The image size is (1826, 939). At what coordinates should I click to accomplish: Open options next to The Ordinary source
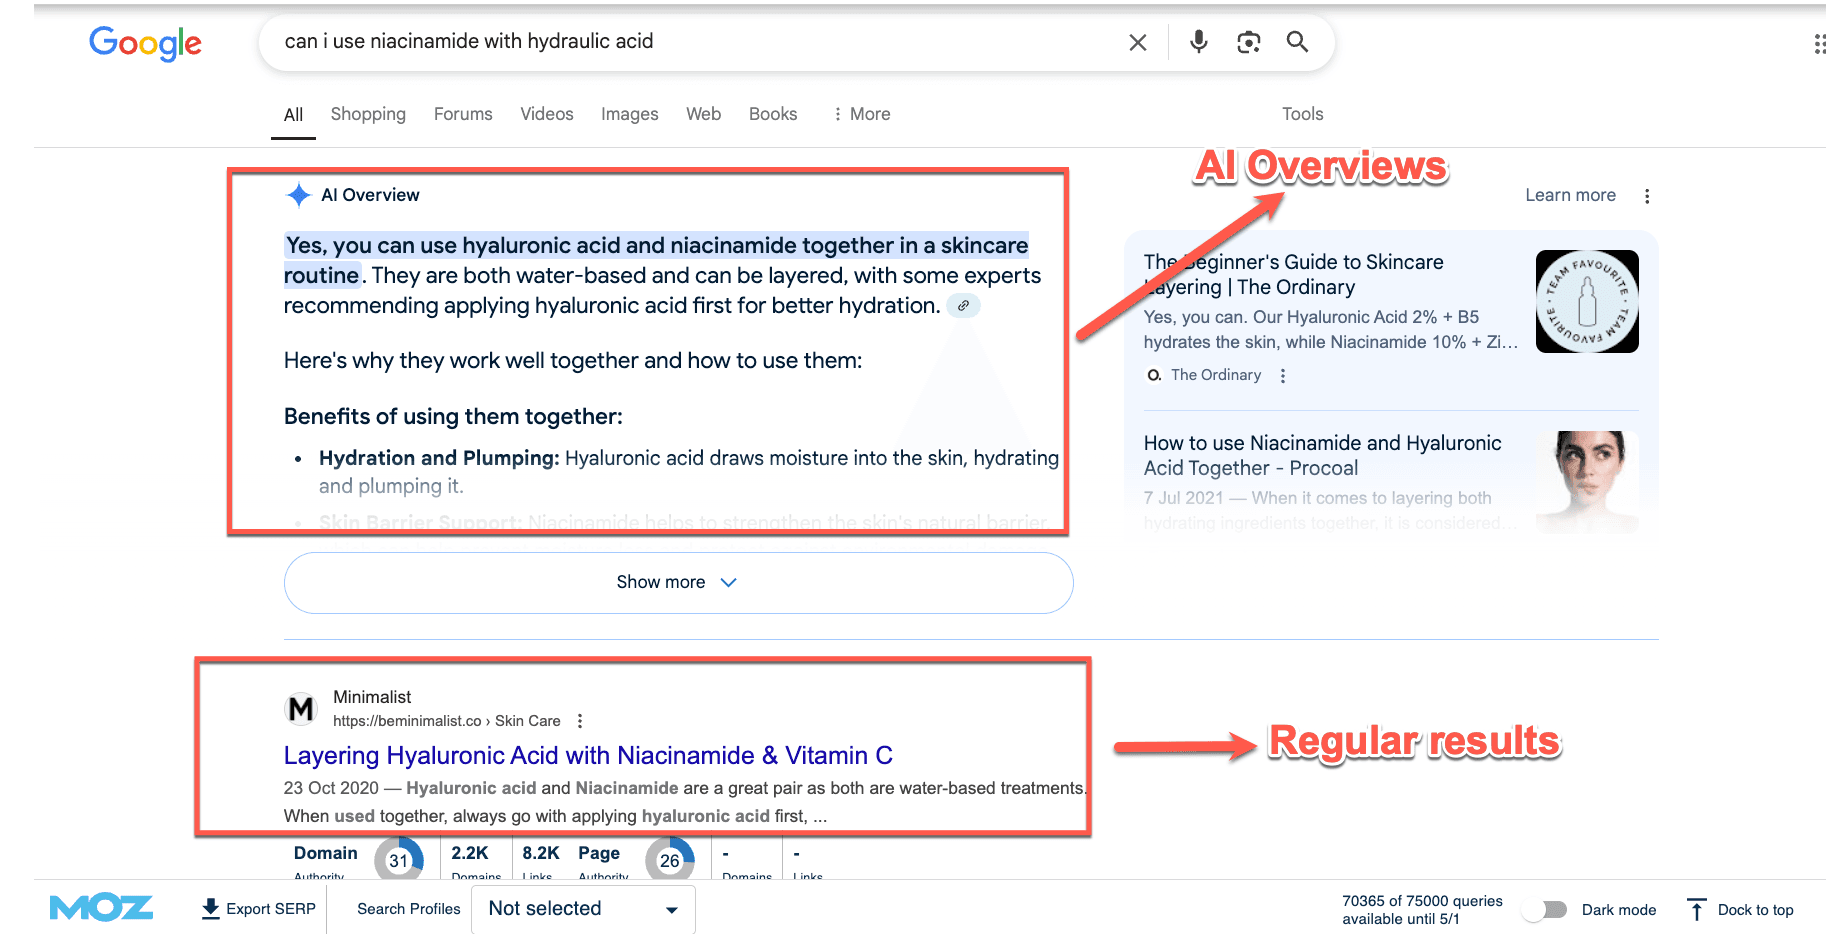(1283, 376)
